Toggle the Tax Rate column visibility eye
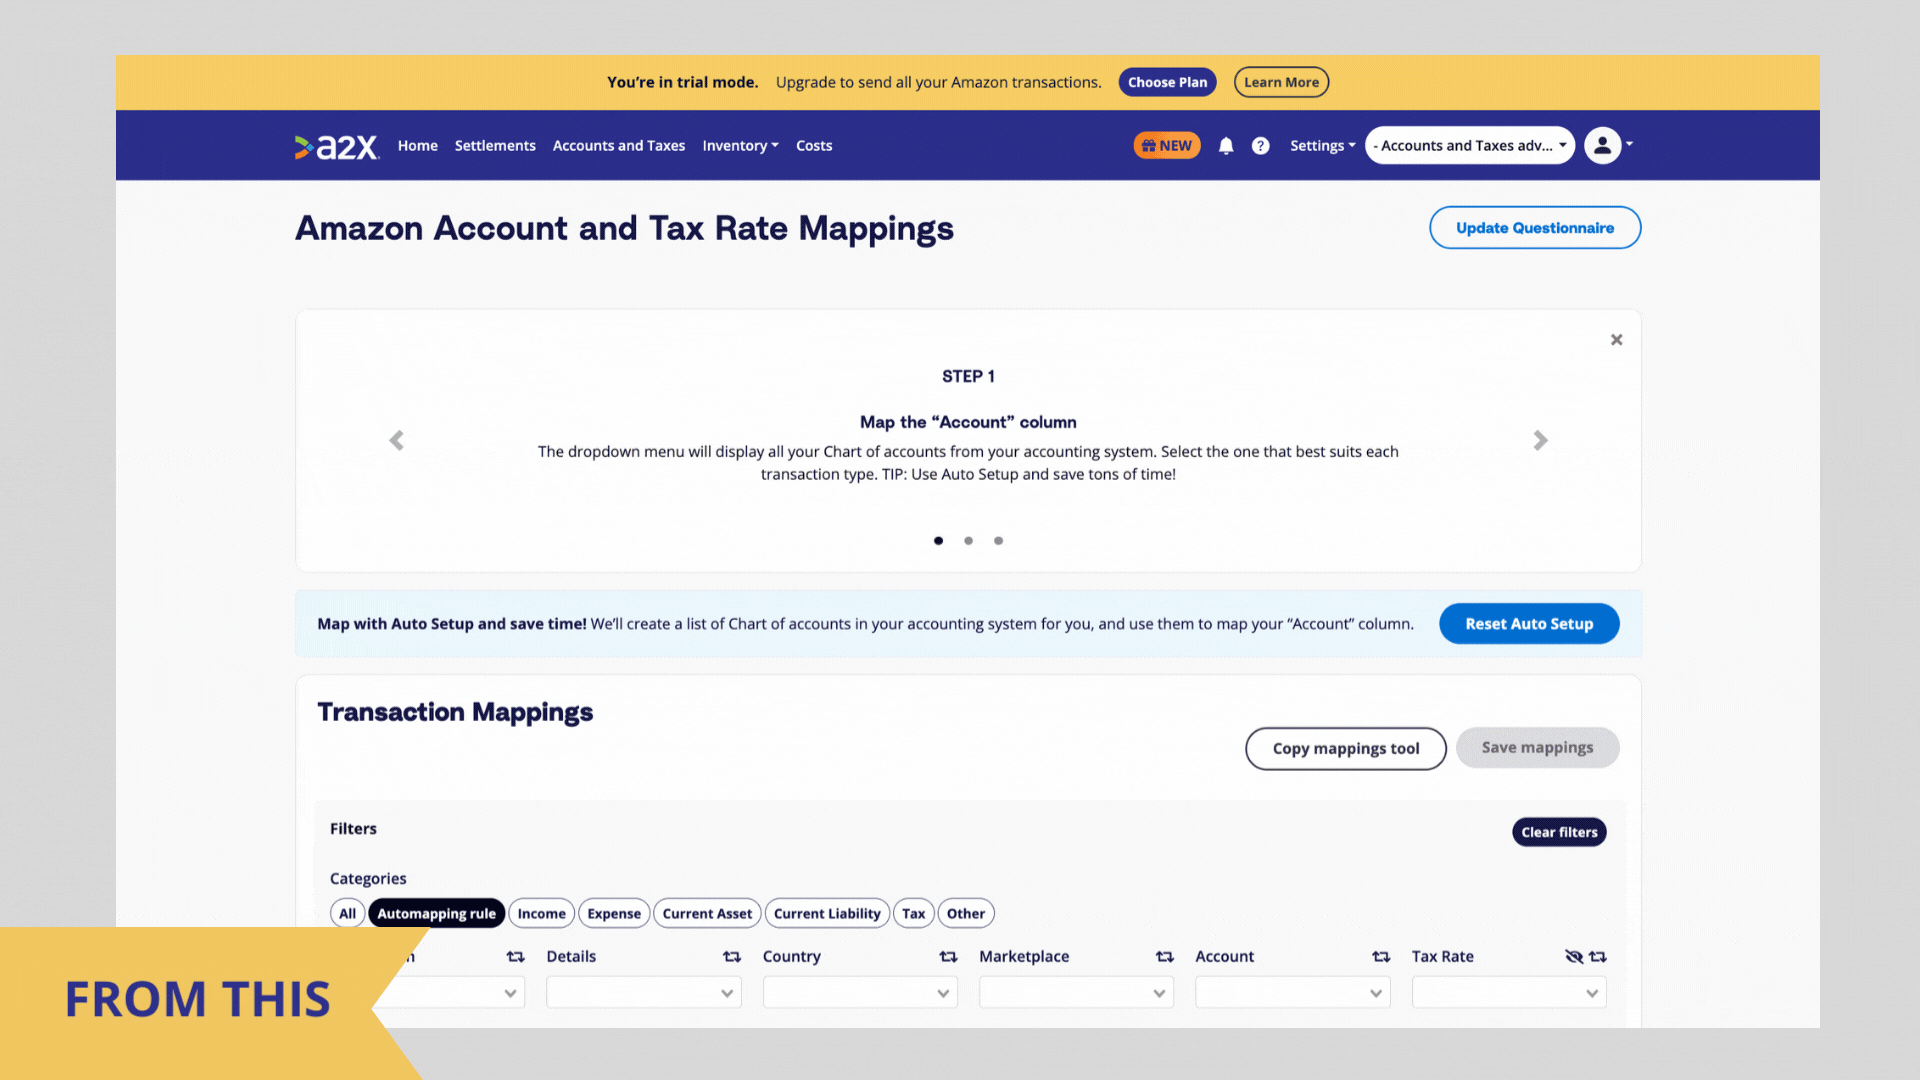 click(x=1574, y=957)
